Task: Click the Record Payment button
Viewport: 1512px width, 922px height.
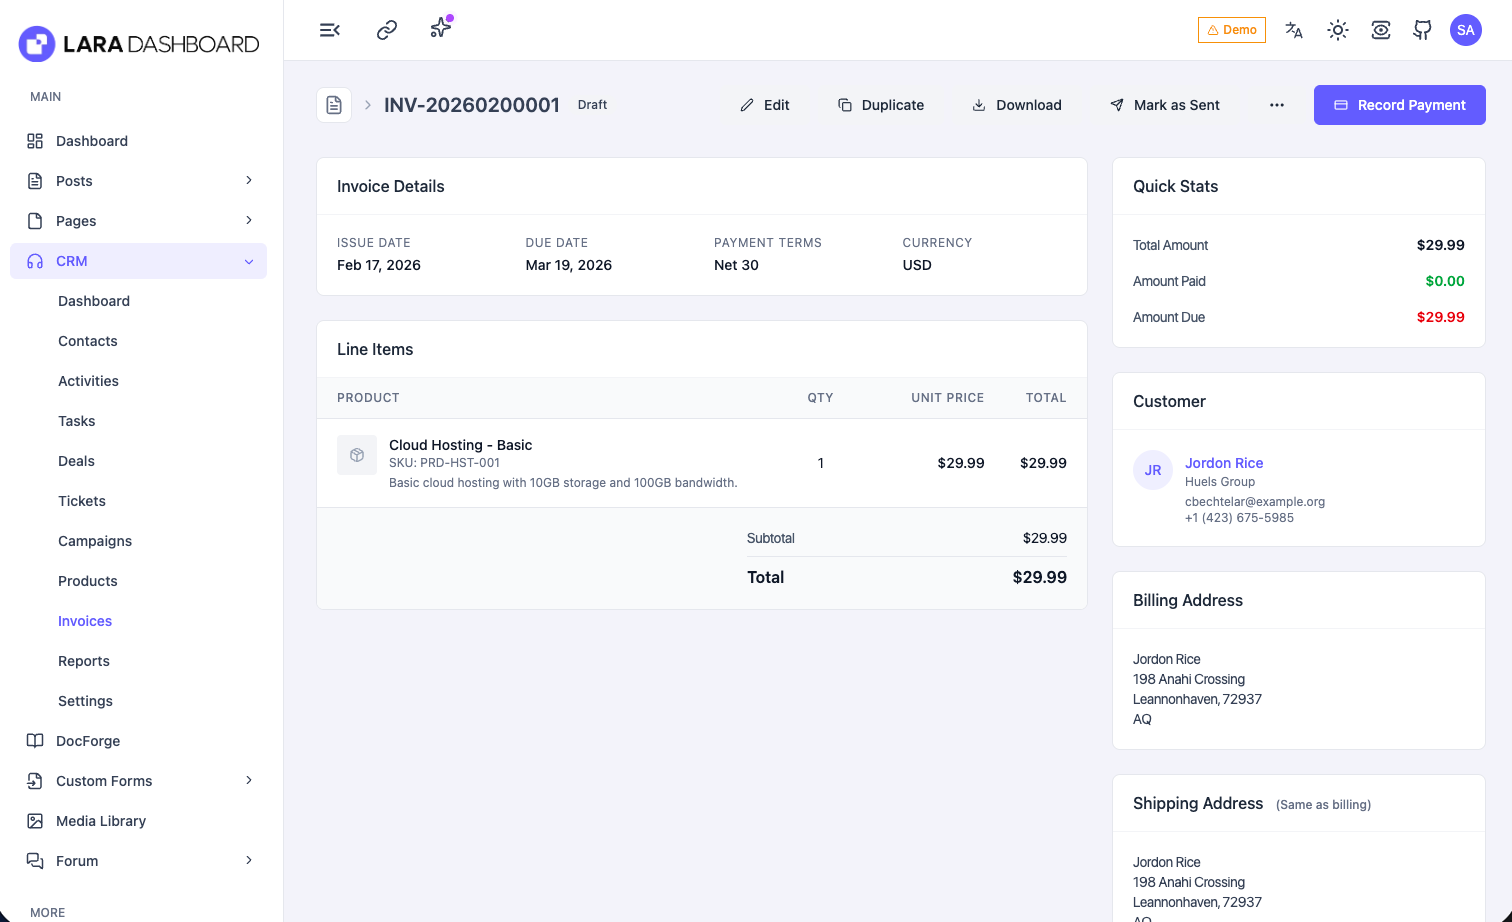Action: point(1400,104)
